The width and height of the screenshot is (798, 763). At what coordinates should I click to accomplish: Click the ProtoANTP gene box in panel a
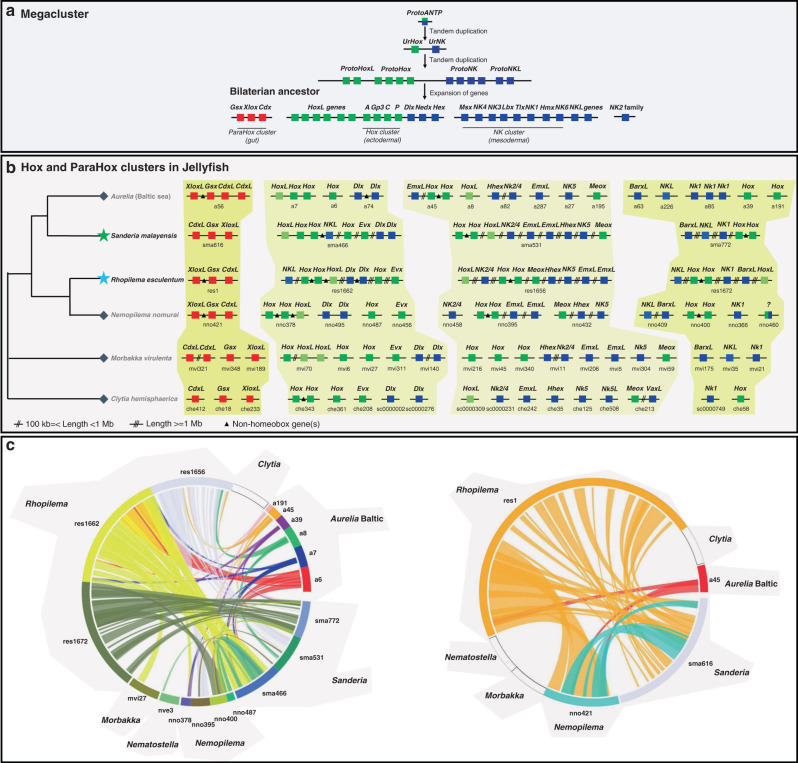(426, 20)
